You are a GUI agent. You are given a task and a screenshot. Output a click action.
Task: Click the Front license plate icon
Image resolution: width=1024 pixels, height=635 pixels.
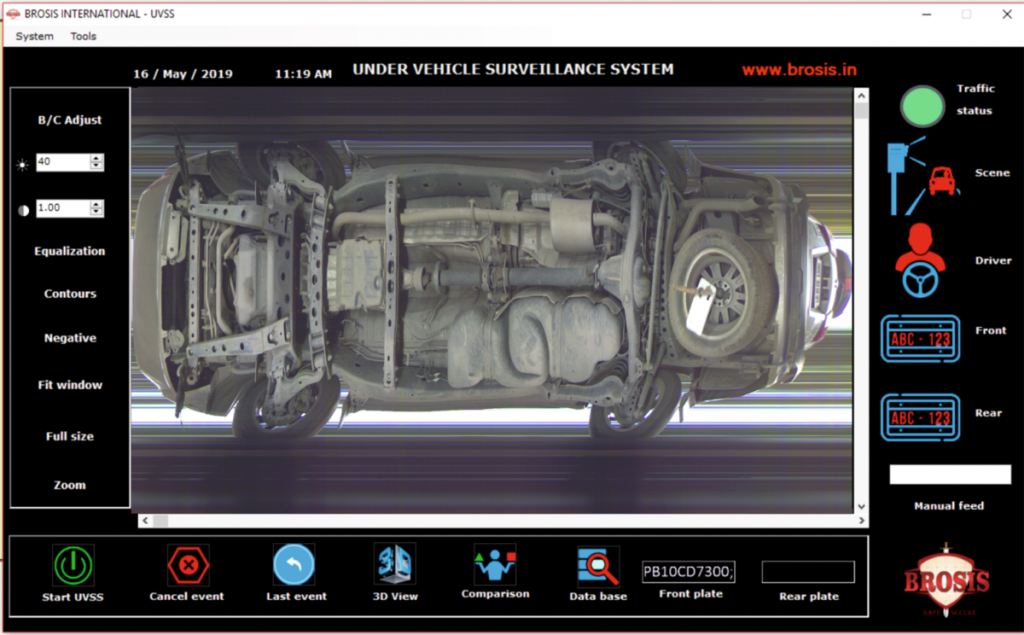pos(919,338)
